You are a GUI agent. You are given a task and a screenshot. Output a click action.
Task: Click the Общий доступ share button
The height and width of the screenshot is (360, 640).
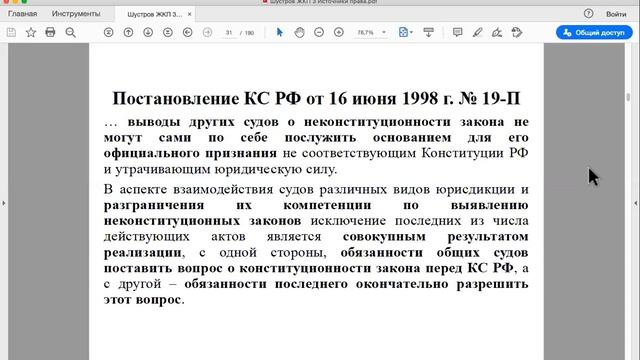(594, 33)
